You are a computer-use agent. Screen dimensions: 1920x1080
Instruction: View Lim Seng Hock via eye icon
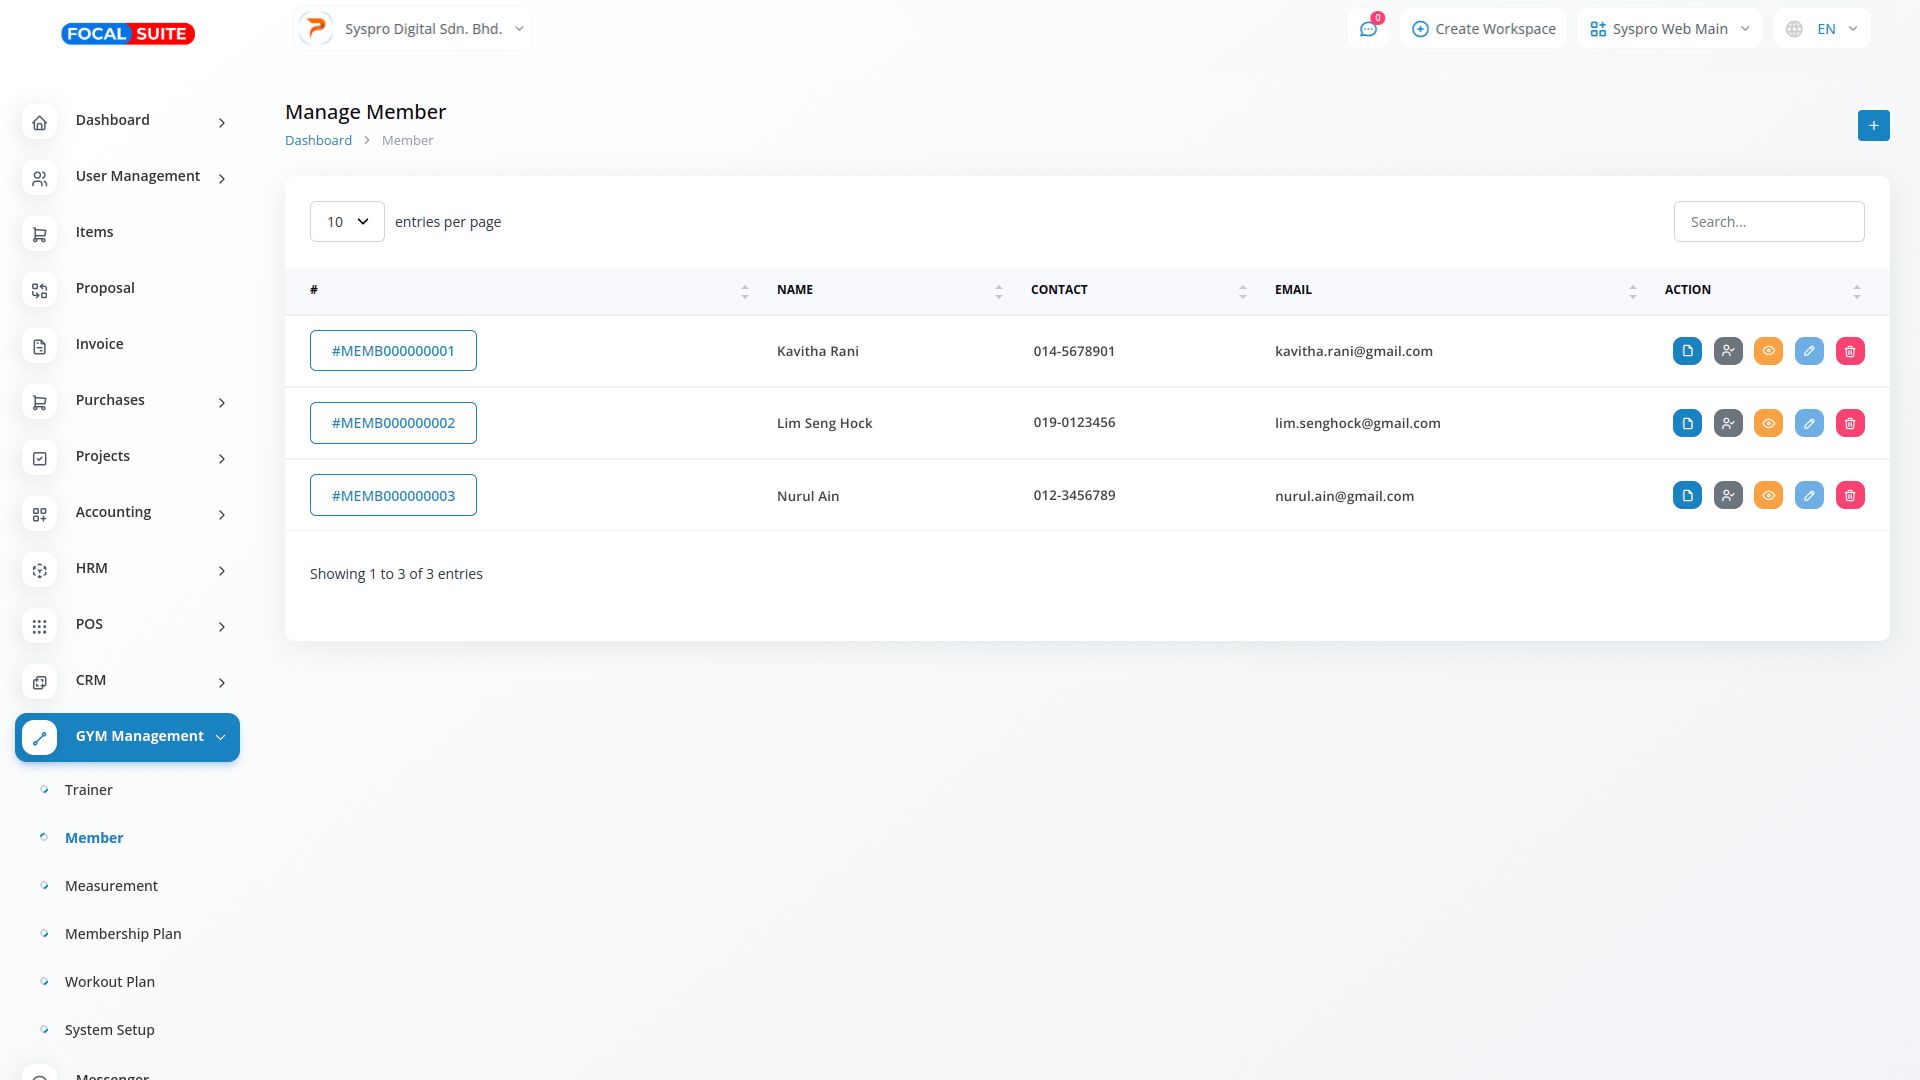(x=1768, y=423)
